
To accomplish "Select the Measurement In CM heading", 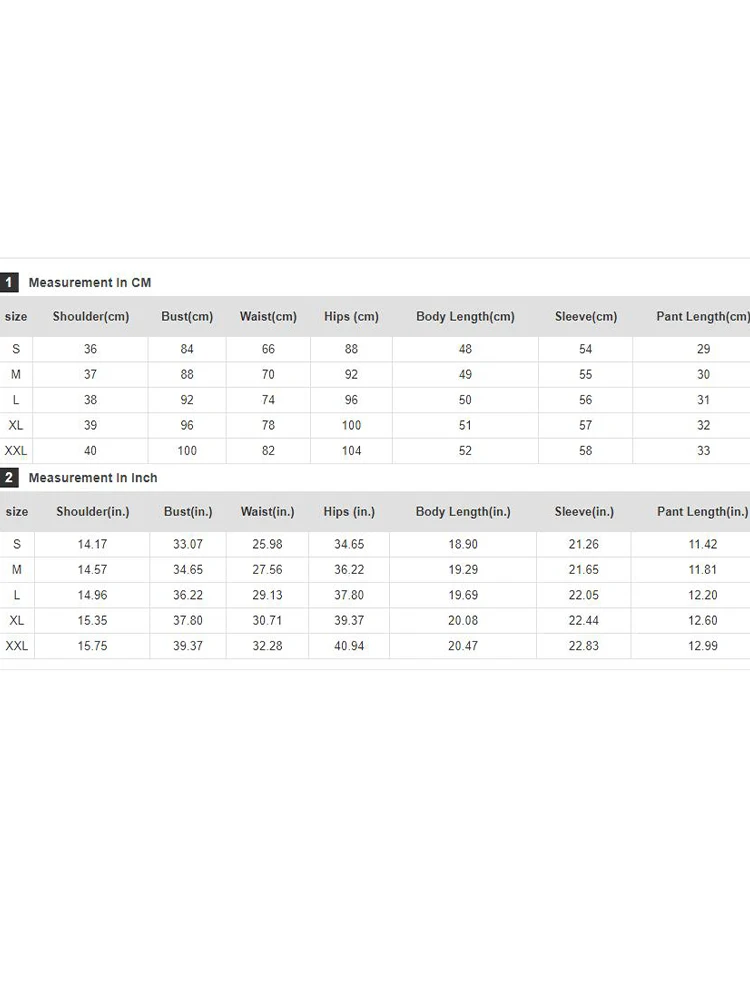I will pos(90,283).
